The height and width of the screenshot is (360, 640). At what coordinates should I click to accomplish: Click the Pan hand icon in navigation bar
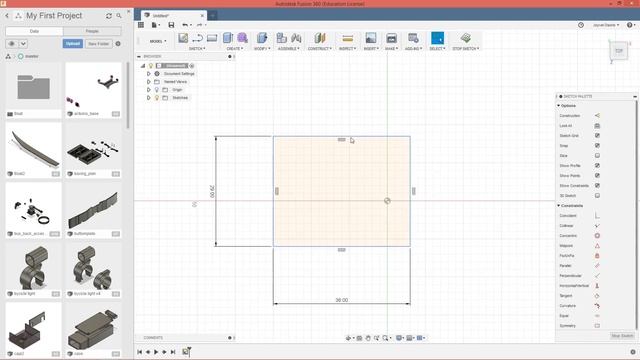tap(368, 338)
